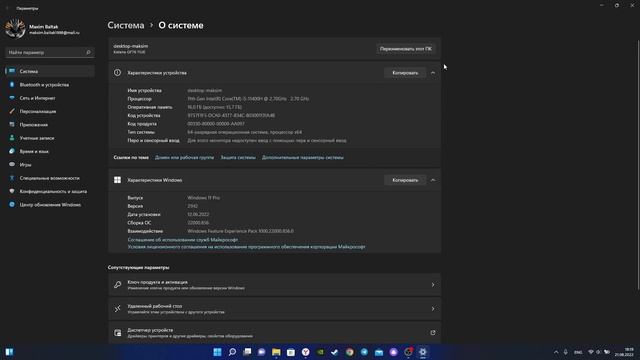Go to Персонализация settings
The image size is (640, 360).
point(38,111)
